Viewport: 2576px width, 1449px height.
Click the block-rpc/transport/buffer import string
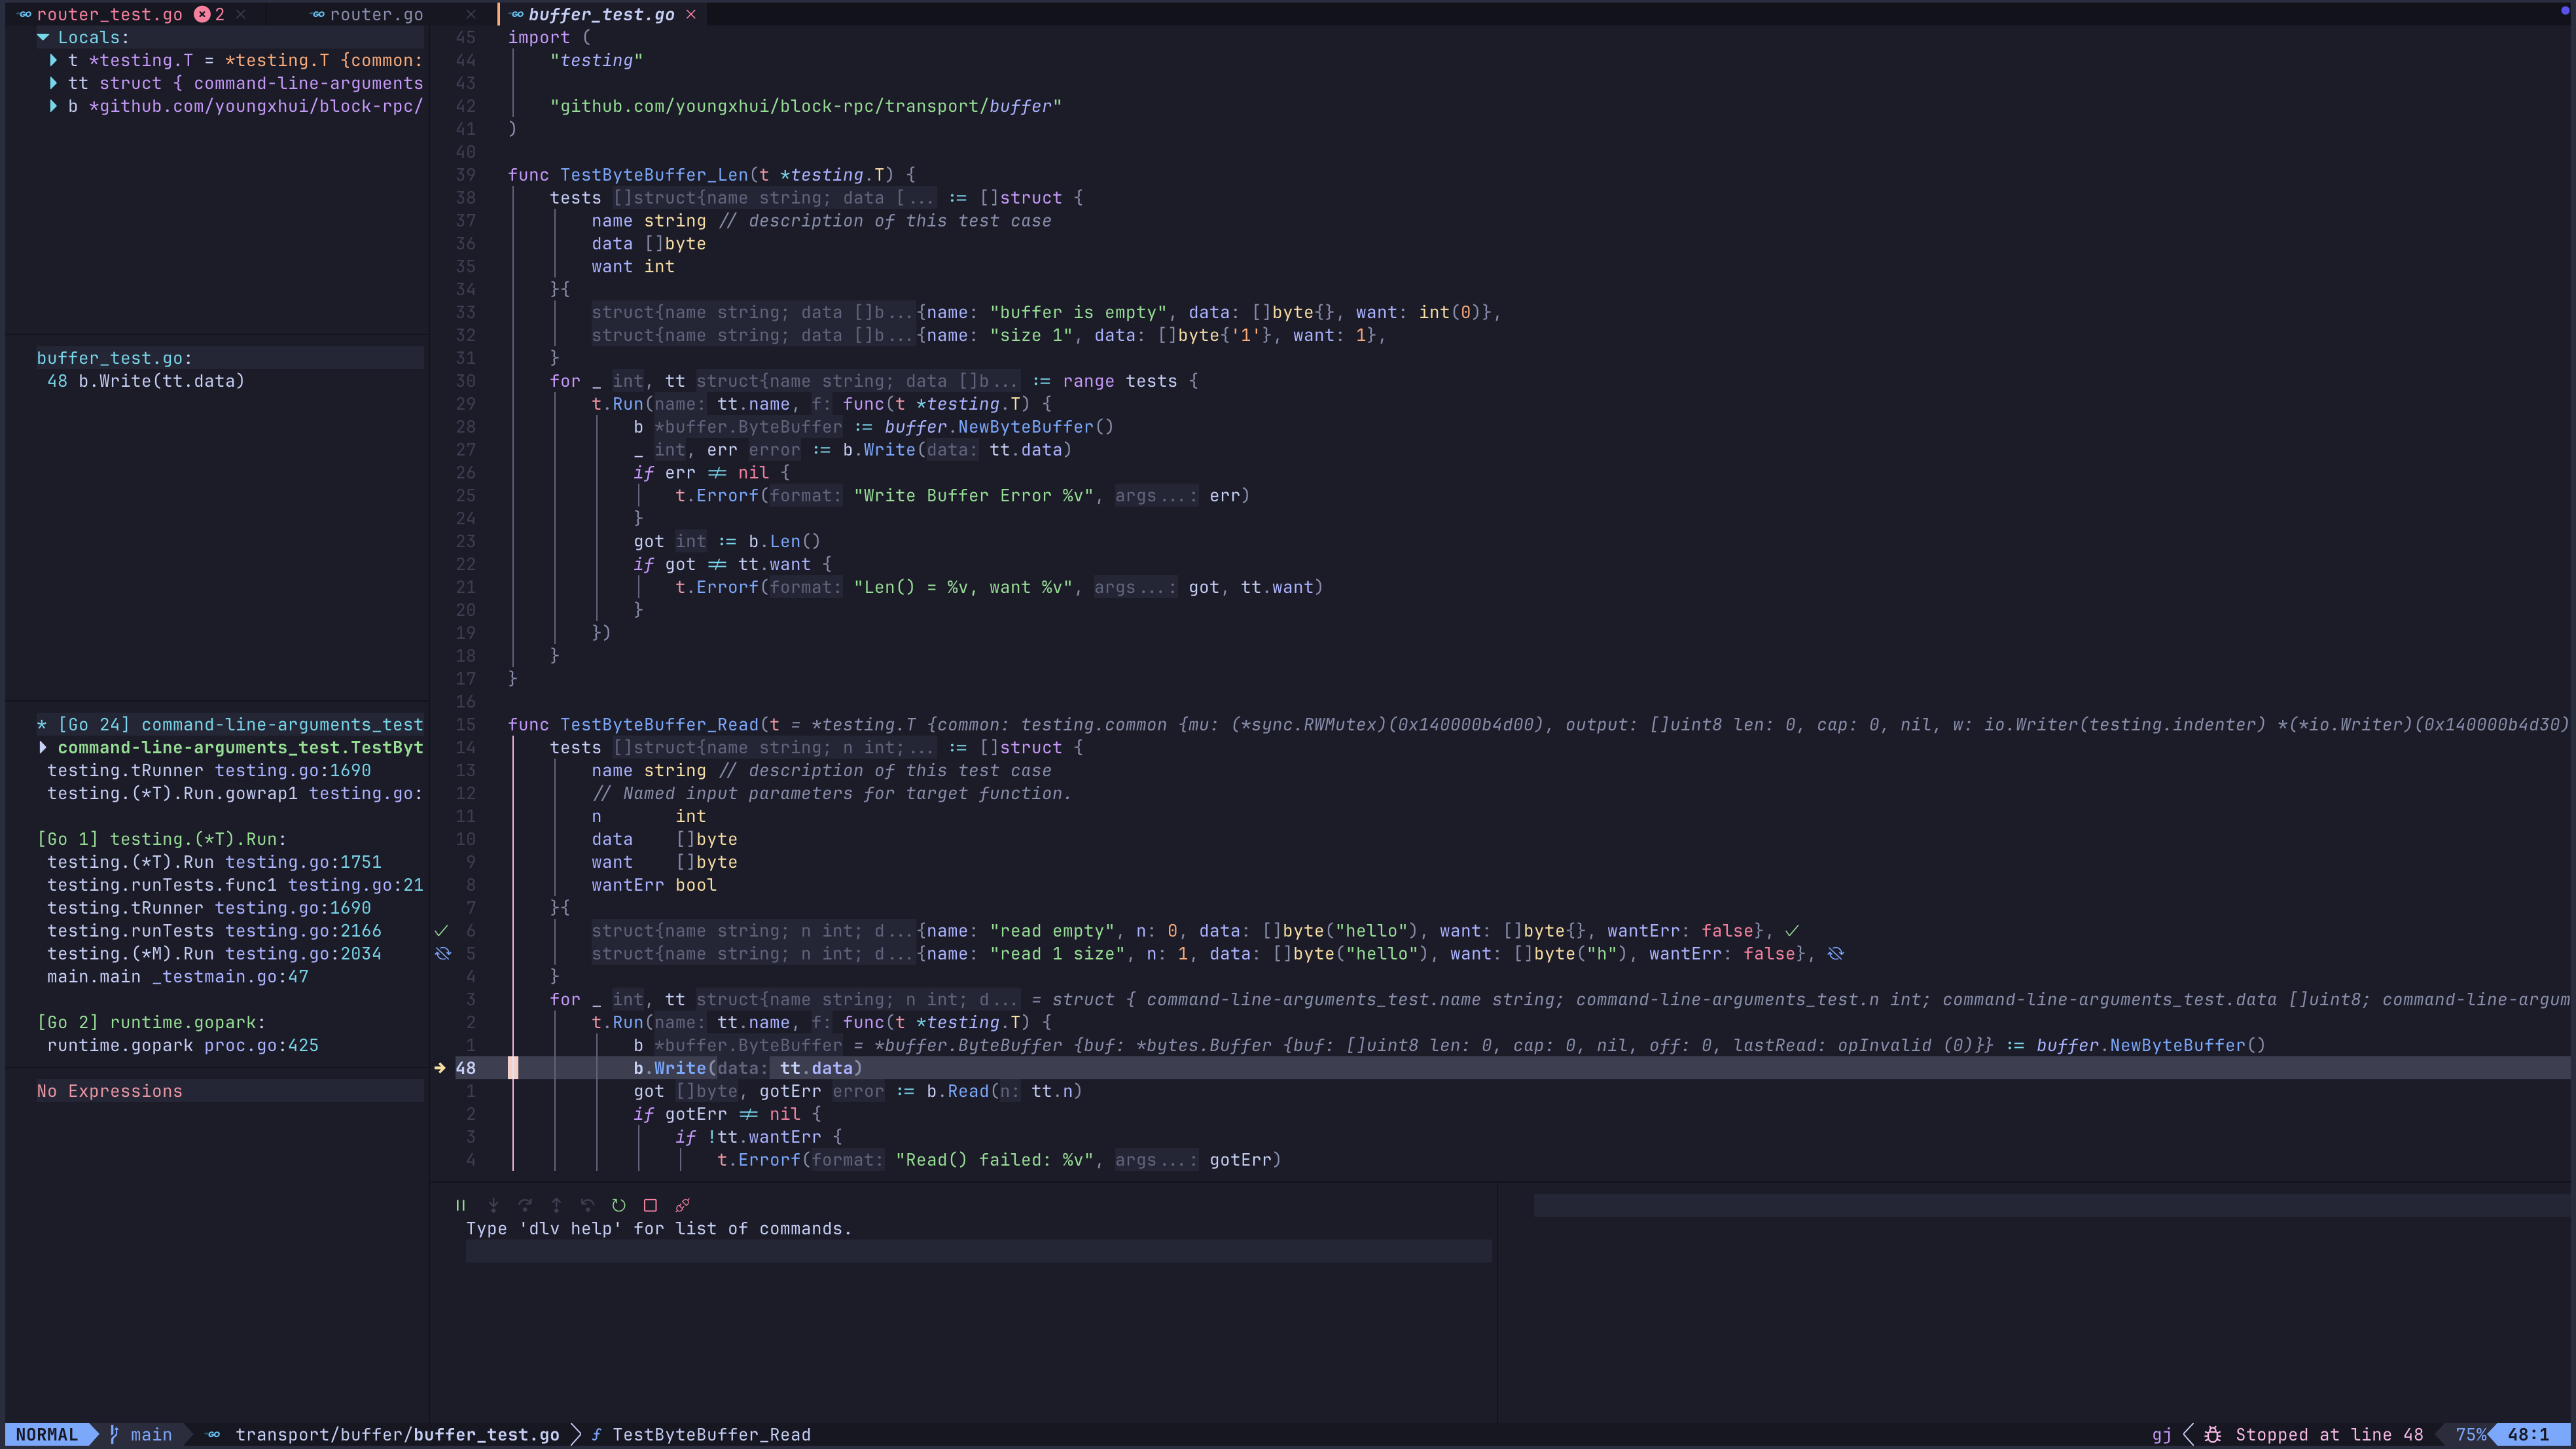click(x=805, y=106)
